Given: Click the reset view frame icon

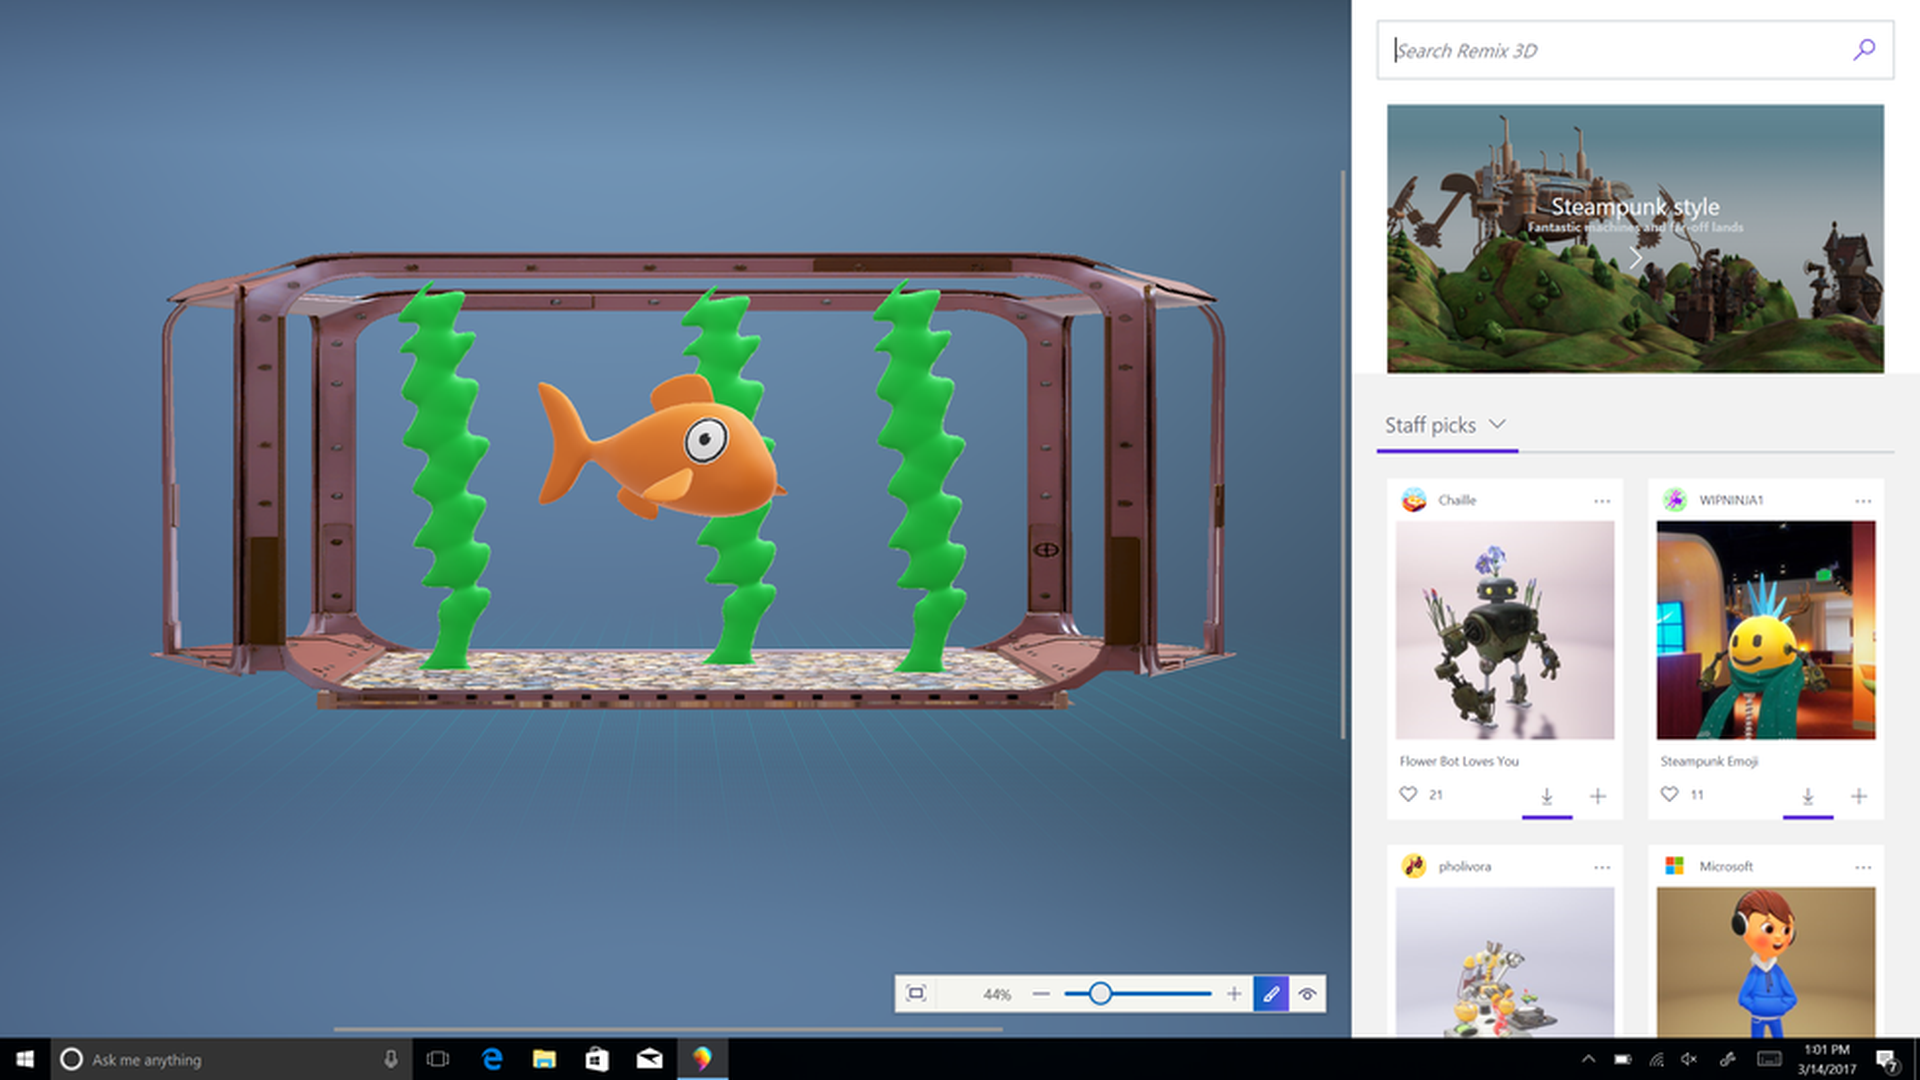Looking at the screenshot, I should 915,993.
